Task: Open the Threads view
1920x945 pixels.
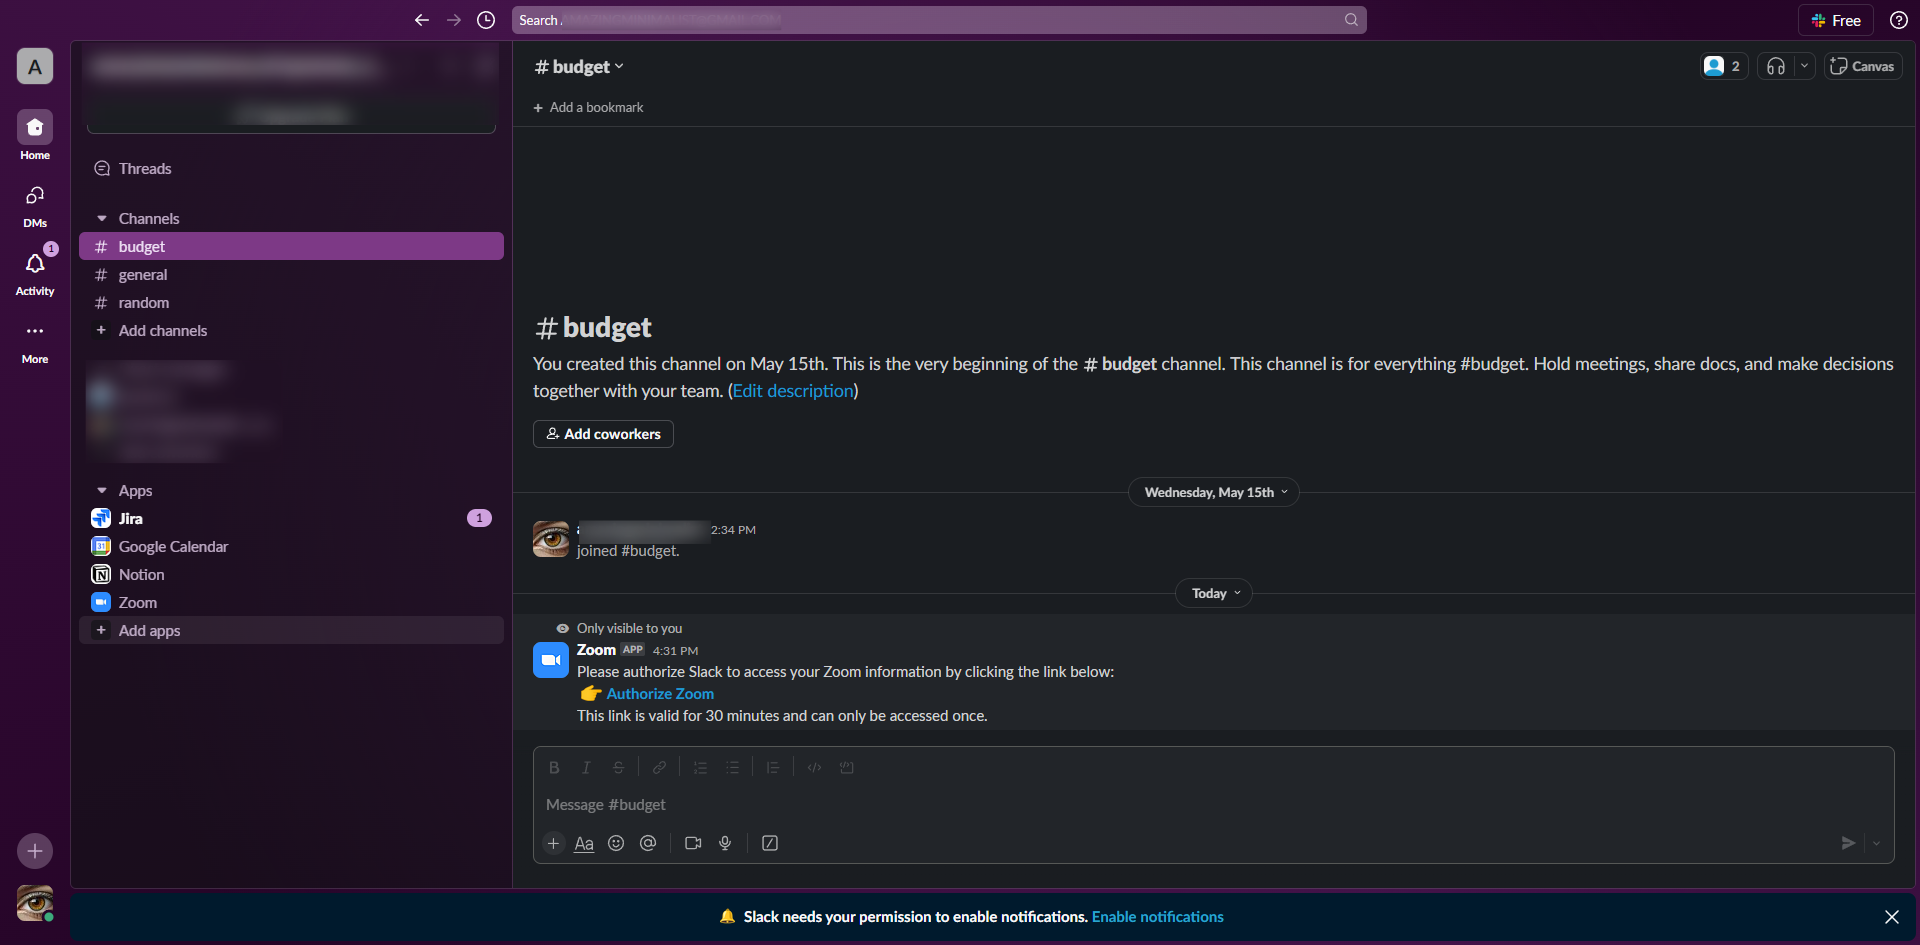Action: point(145,168)
